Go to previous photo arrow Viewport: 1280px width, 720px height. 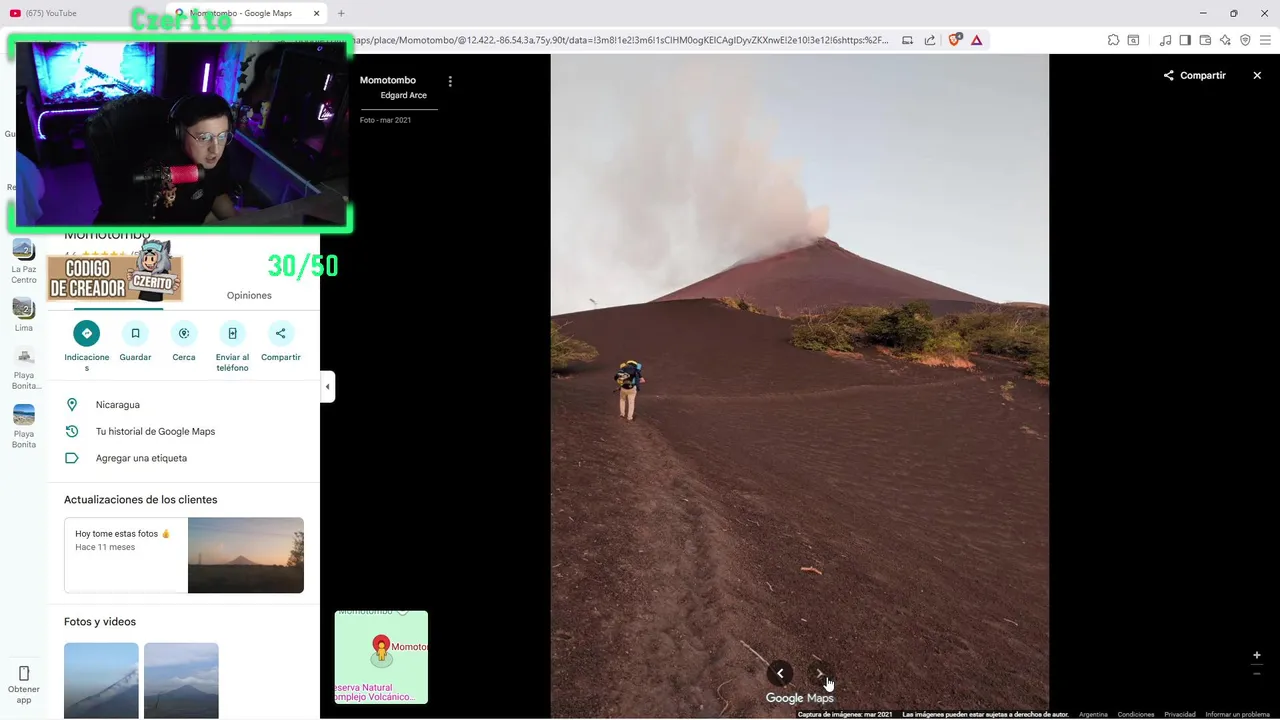[x=780, y=673]
